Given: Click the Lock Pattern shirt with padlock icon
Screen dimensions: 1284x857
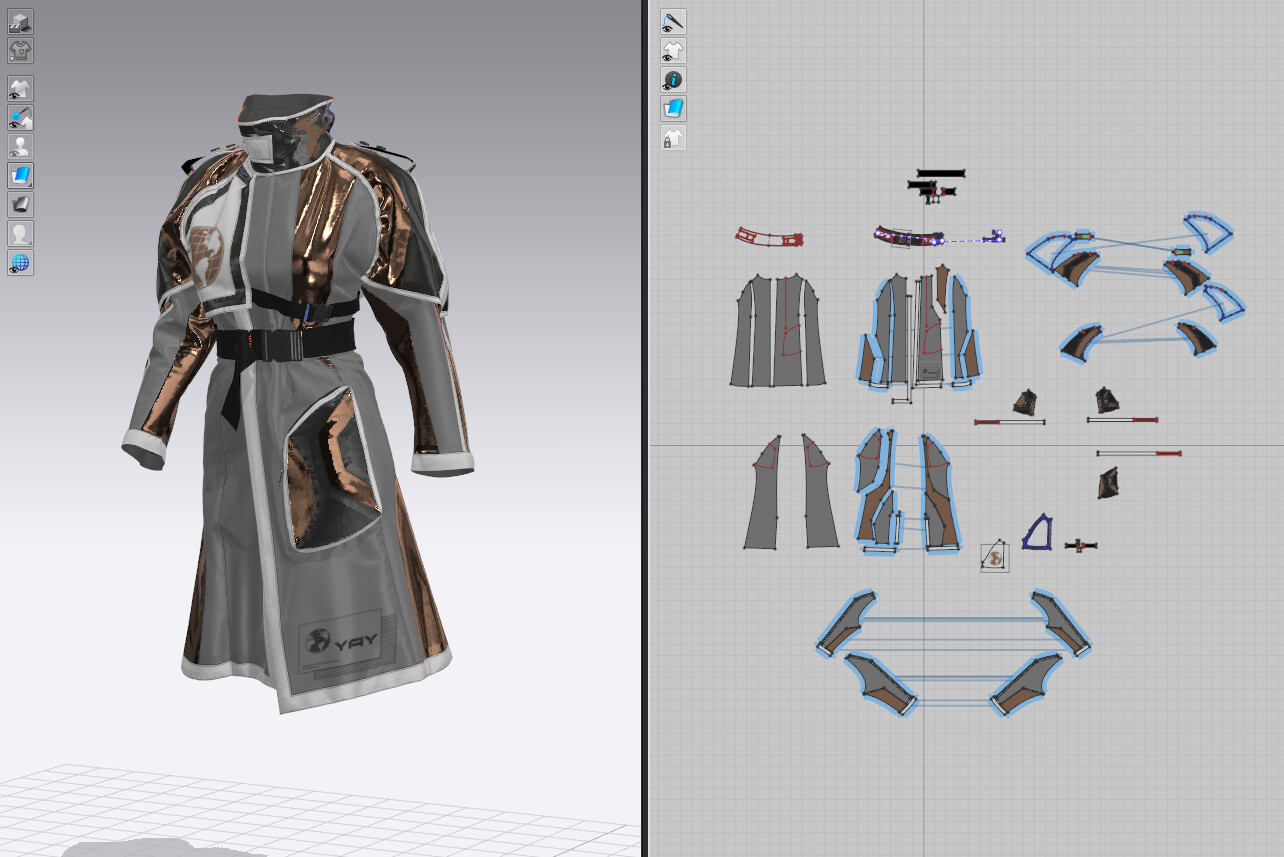Looking at the screenshot, I should pyautogui.click(x=673, y=138).
